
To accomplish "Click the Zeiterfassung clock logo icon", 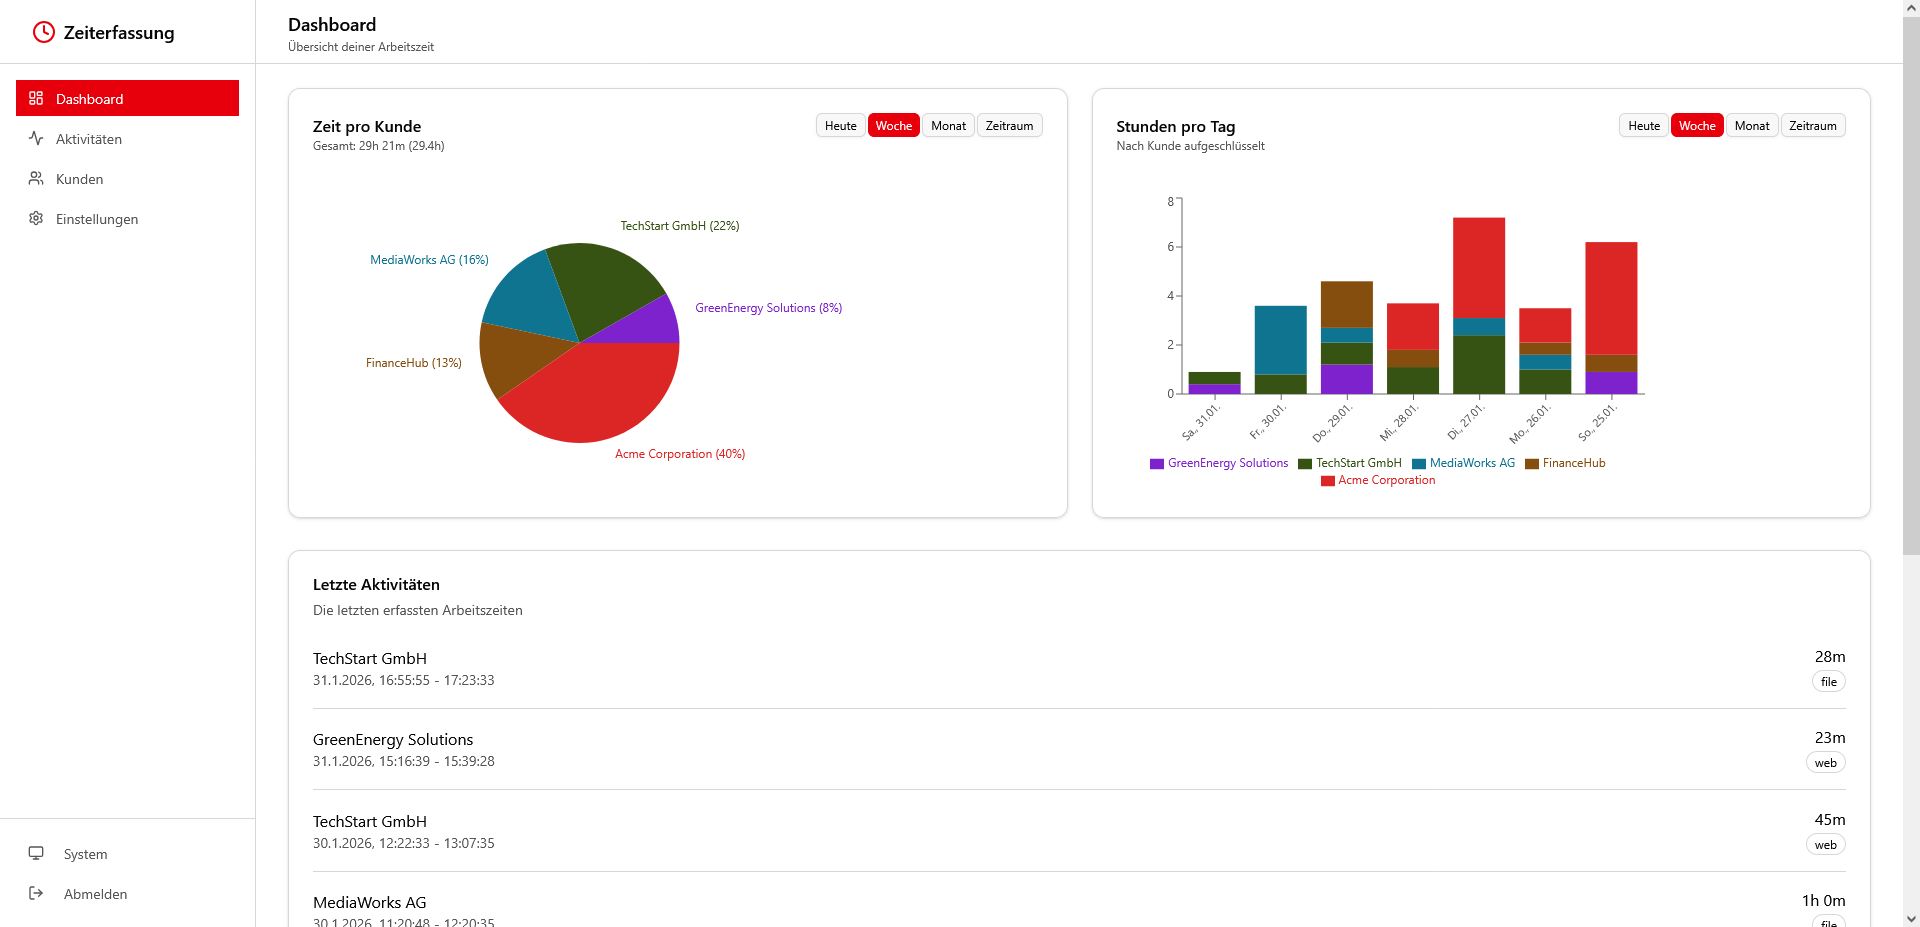I will click(x=43, y=33).
